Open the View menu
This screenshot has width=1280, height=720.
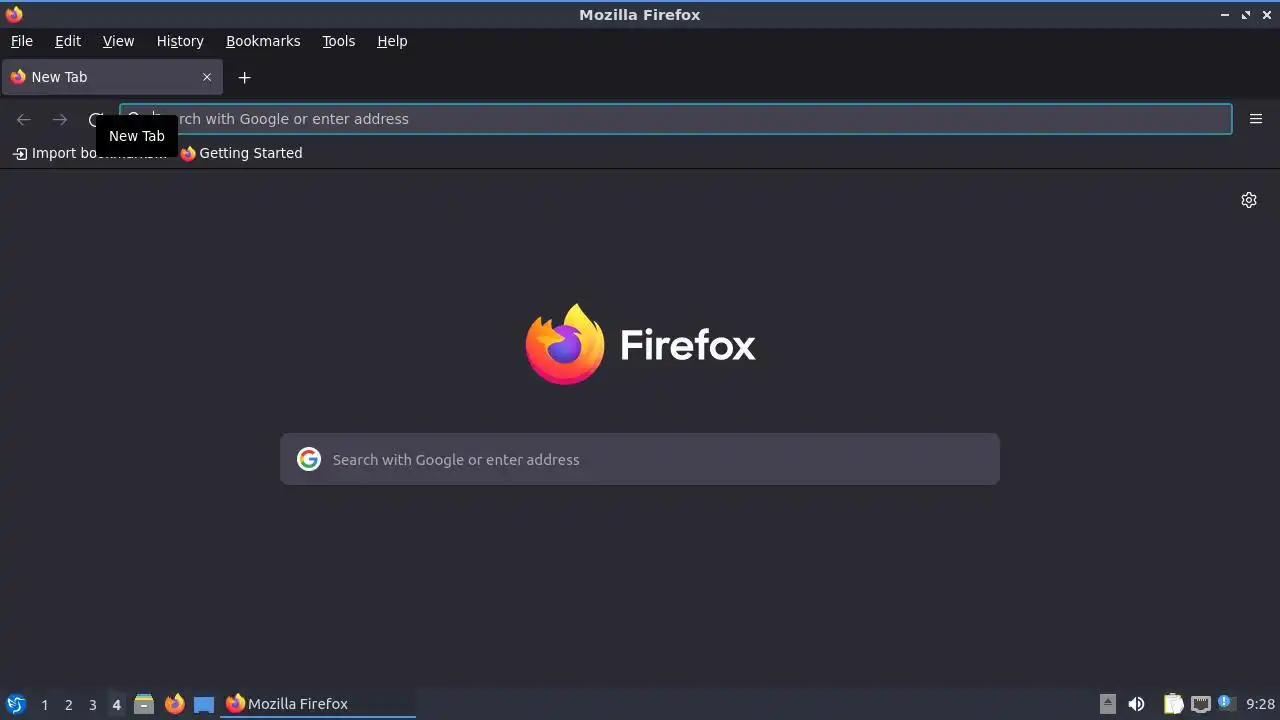click(x=118, y=41)
